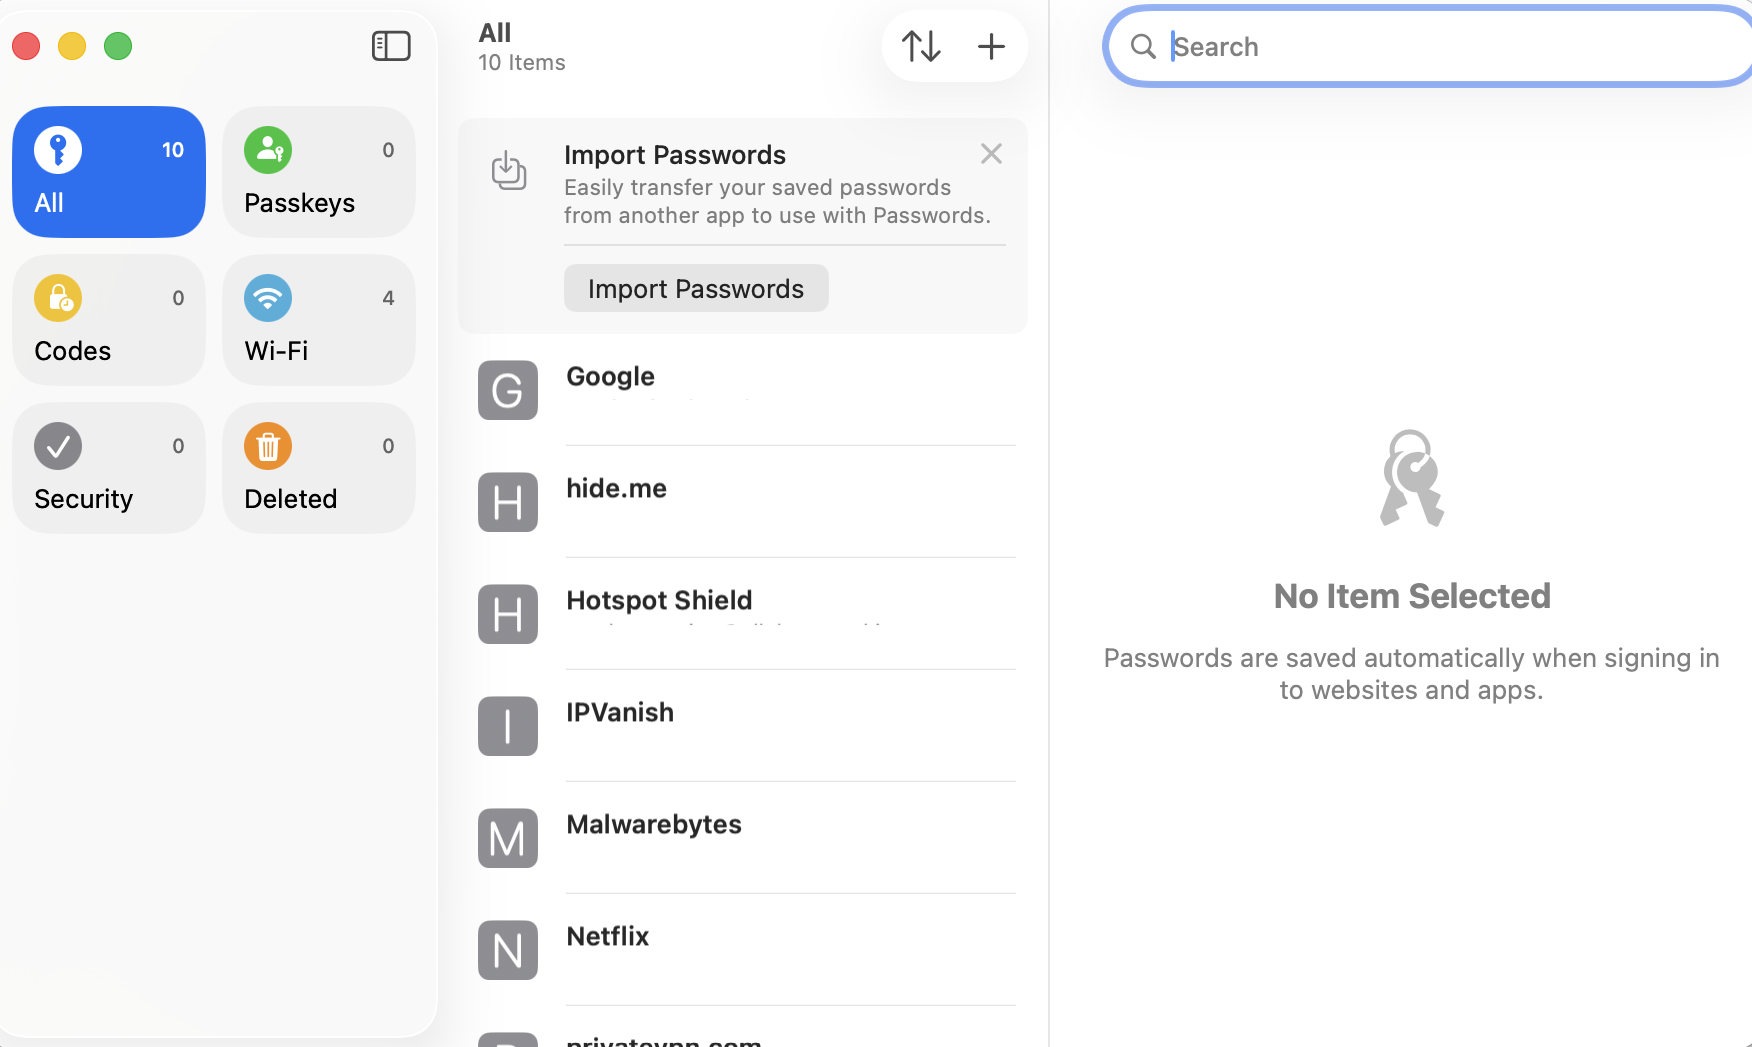Click the gray Security checkmark icon

click(58, 446)
